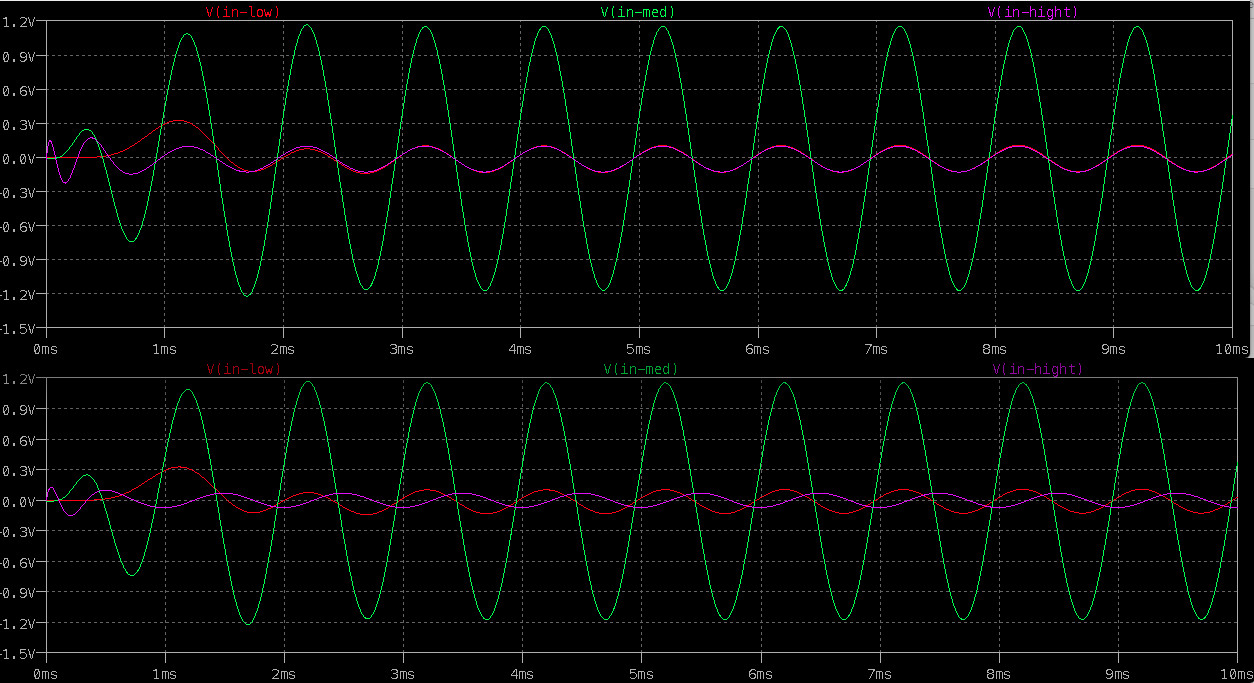Screen dimensions: 1254x683
Task: Click -1.2V tick on upper pane's vertical axis
Action: point(19,294)
